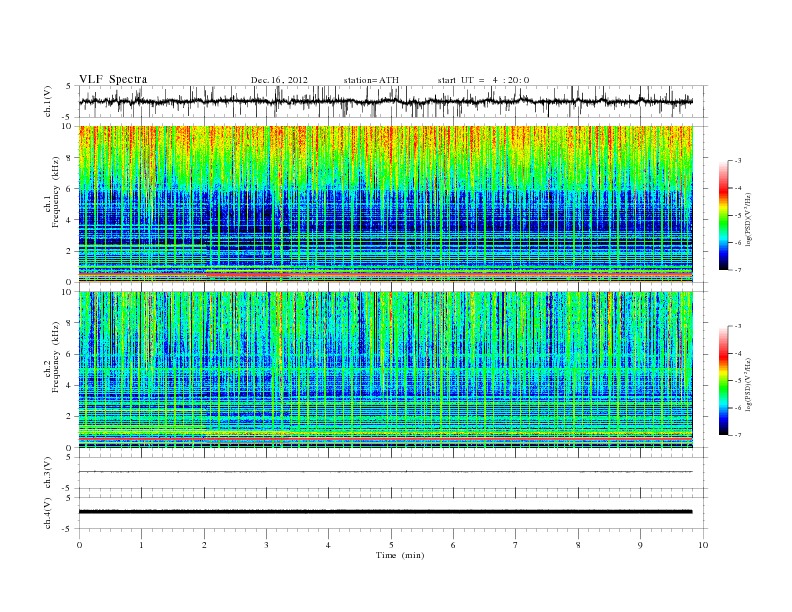Click time axis tick label '0'
The height and width of the screenshot is (612, 792).
pyautogui.click(x=79, y=545)
